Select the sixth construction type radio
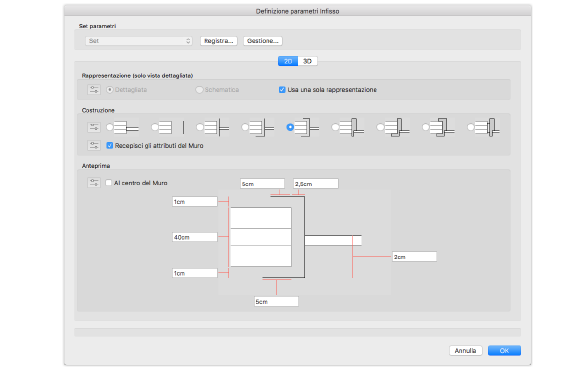574x373 pixels. pyautogui.click(x=335, y=127)
